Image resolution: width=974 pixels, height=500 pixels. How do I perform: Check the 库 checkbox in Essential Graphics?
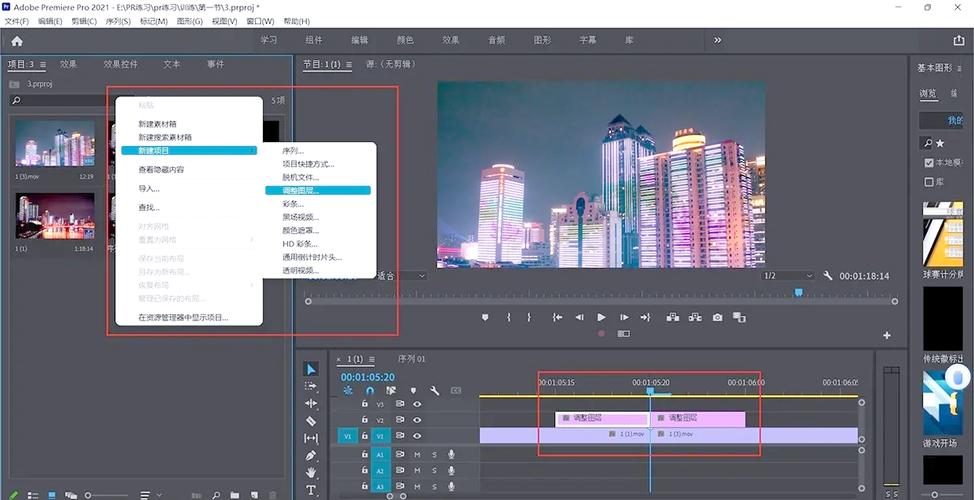928,182
